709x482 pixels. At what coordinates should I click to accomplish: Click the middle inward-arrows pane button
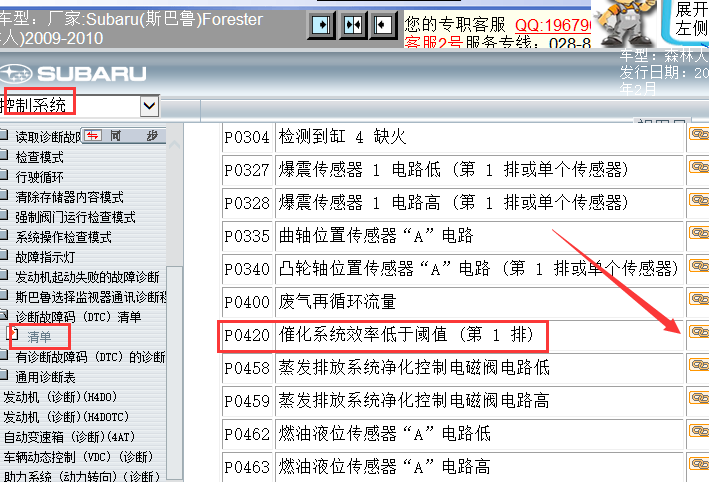click(353, 24)
